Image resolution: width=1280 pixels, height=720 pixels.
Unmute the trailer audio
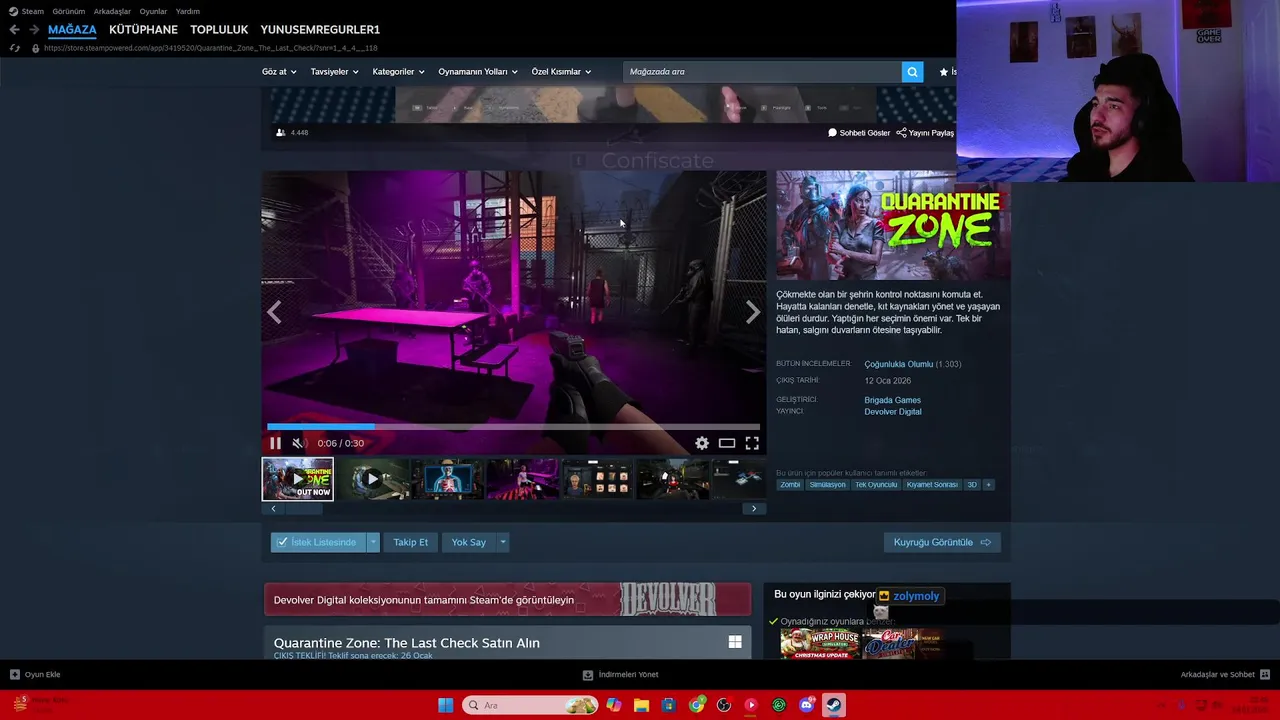[x=297, y=443]
